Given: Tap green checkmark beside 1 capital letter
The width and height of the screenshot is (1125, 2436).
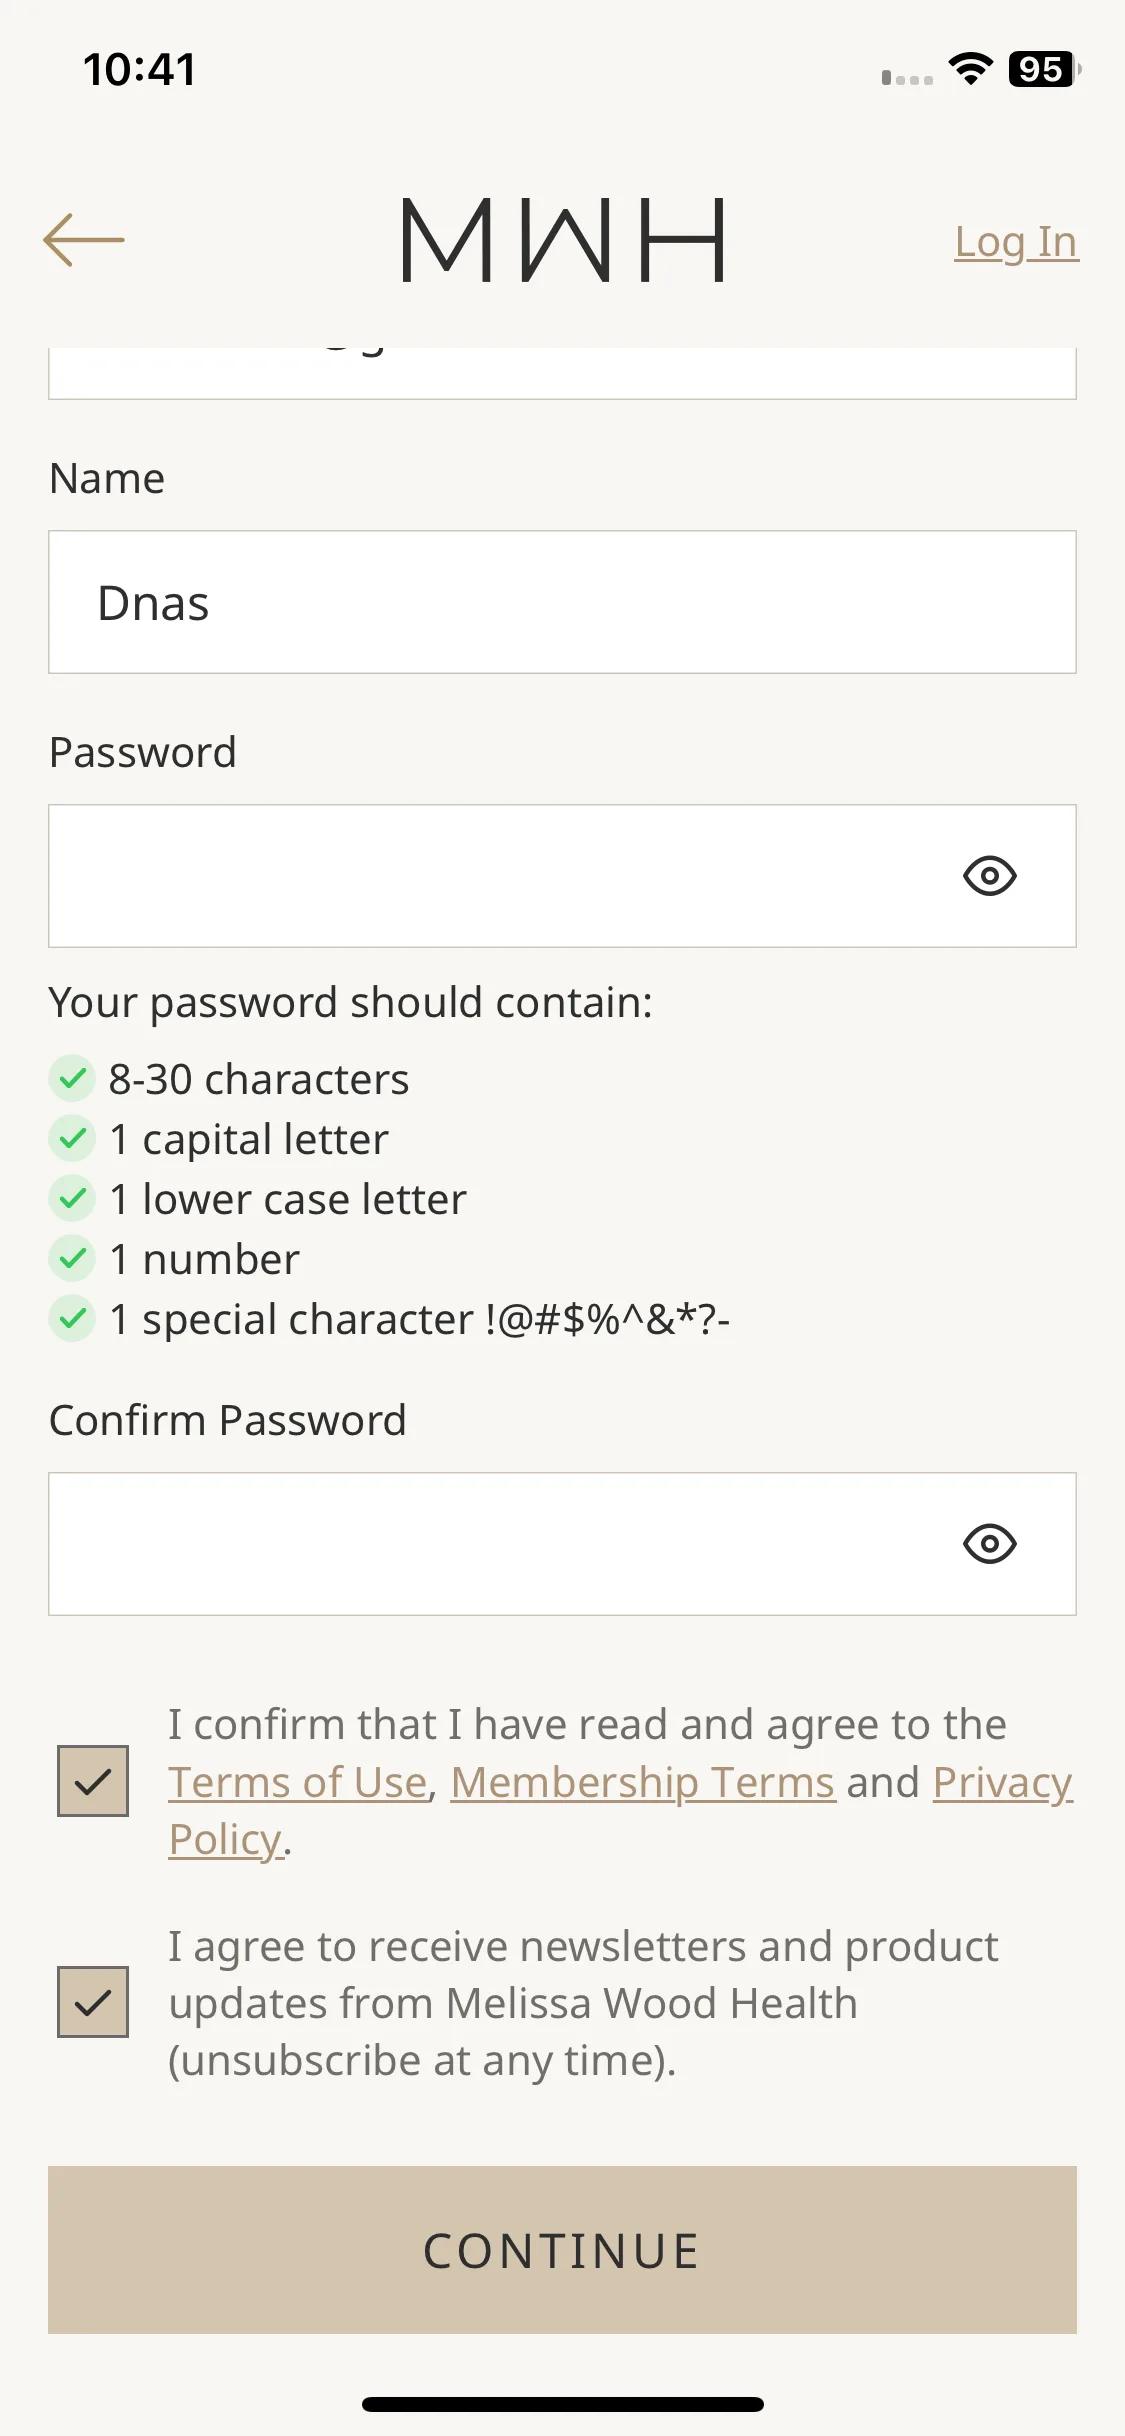Looking at the screenshot, I should pos(72,1139).
